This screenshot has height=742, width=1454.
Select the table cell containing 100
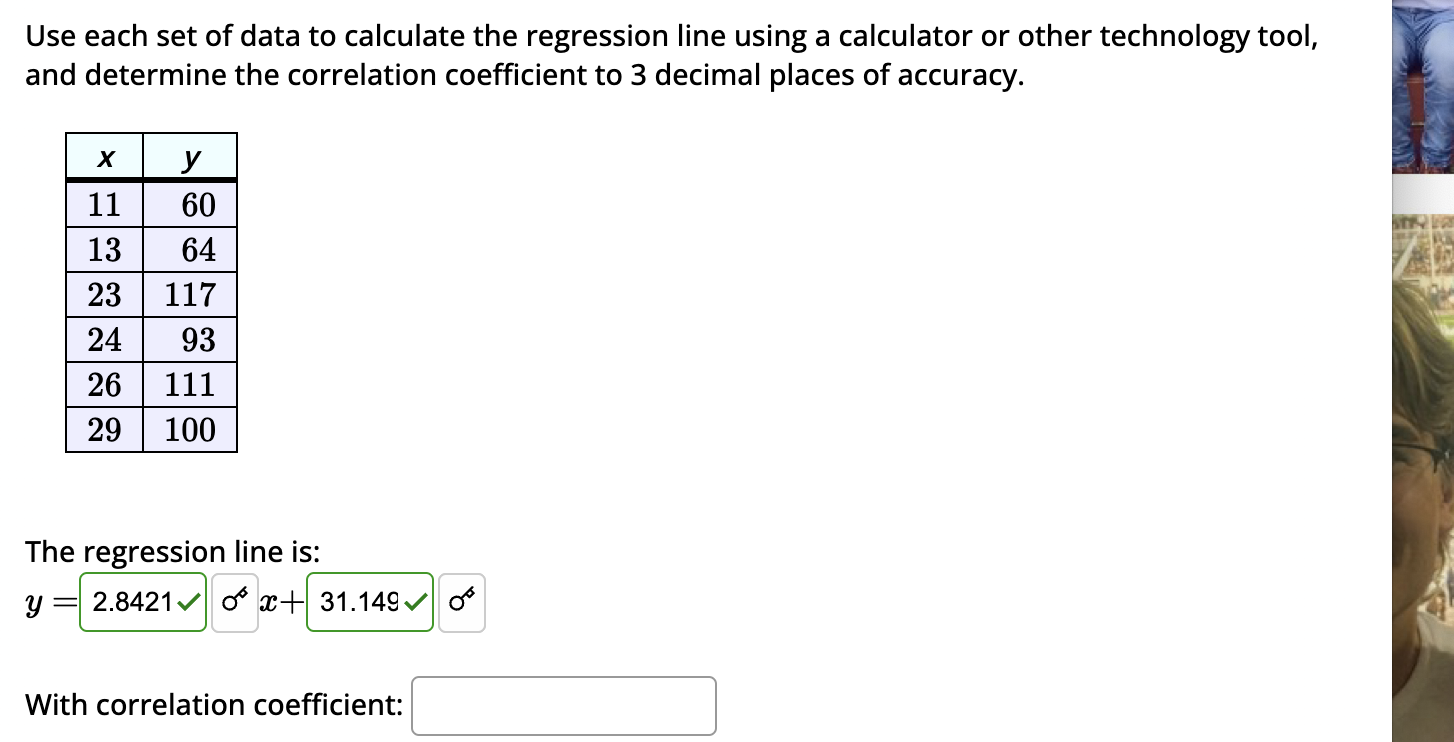pyautogui.click(x=191, y=429)
